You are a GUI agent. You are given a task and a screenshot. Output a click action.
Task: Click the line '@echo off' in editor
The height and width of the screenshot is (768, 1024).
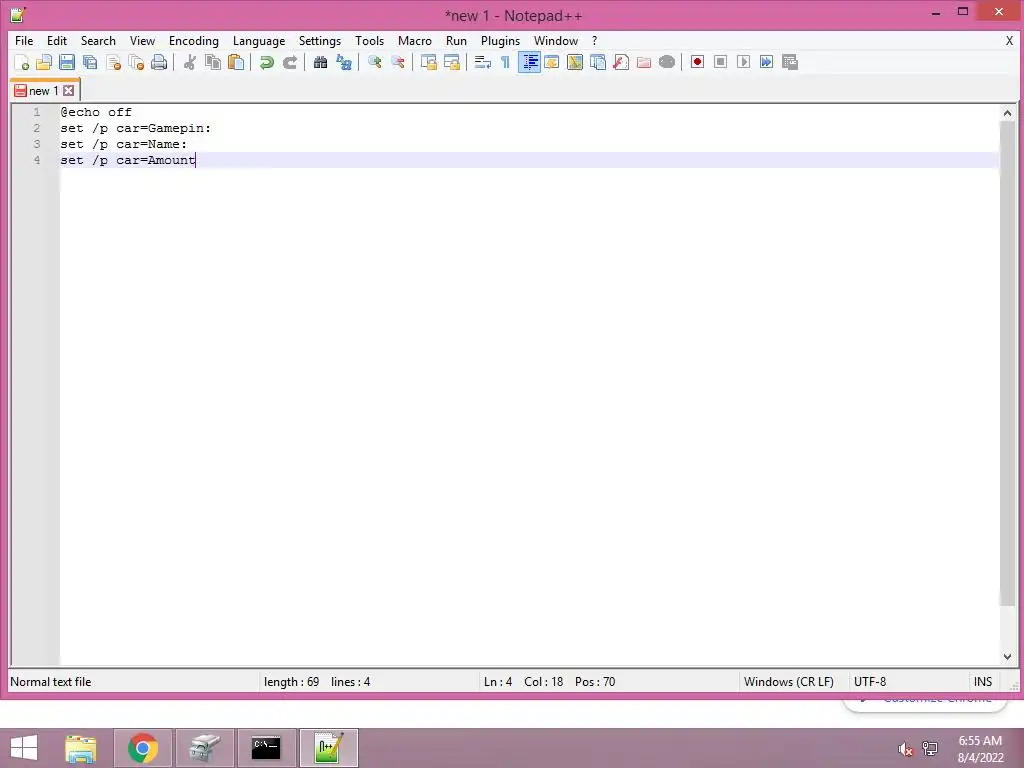(96, 112)
